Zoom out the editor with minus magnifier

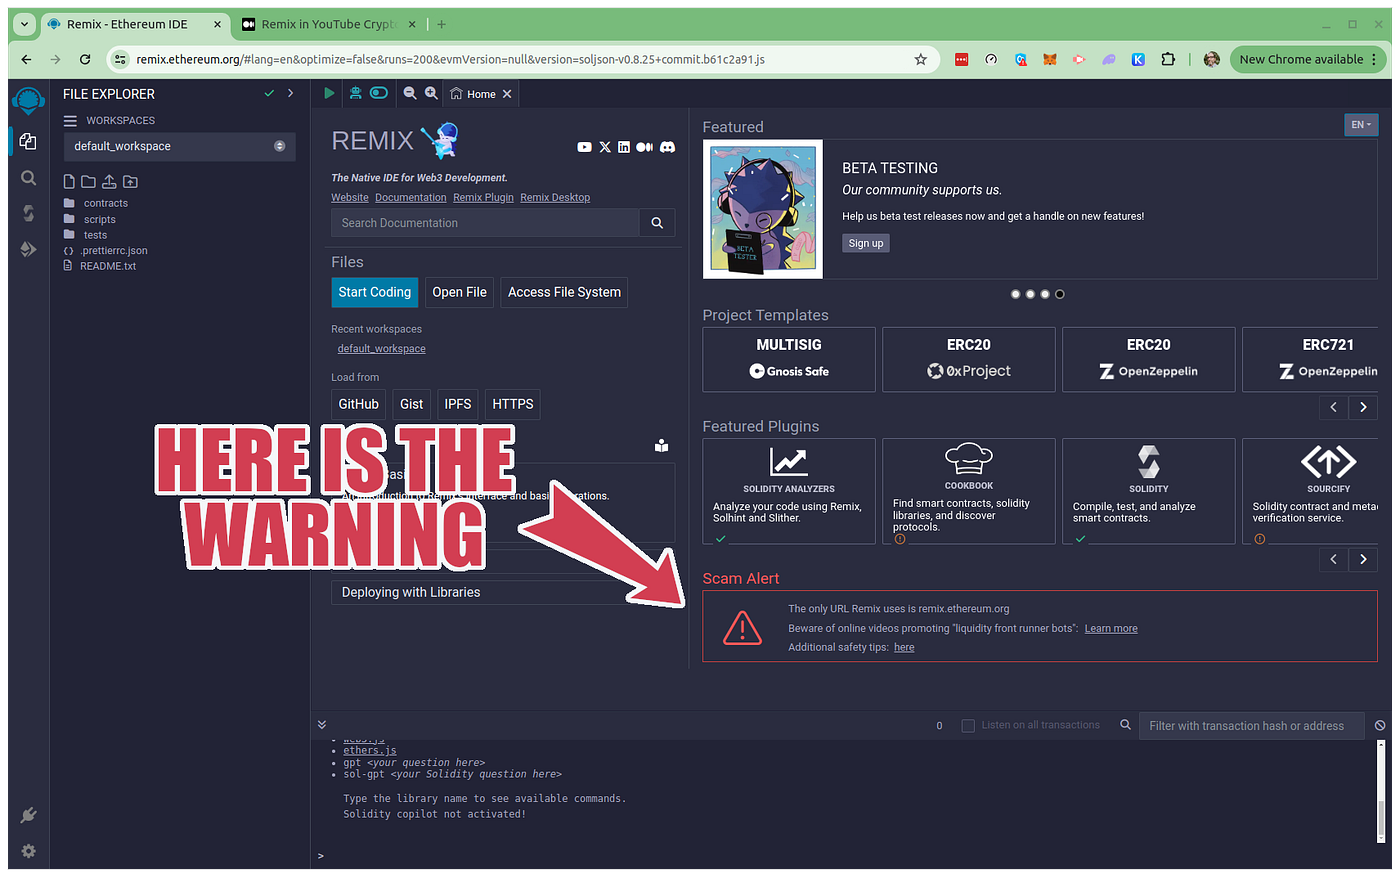(x=410, y=93)
